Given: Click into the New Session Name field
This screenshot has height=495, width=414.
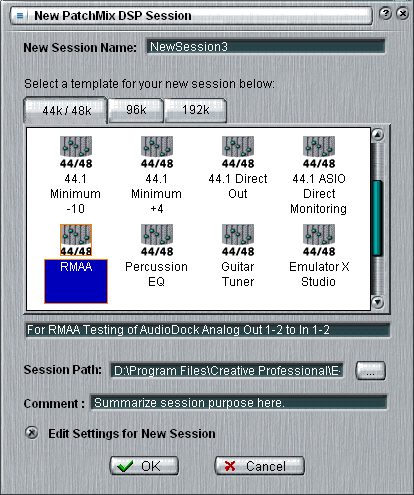Looking at the screenshot, I should pyautogui.click(x=266, y=46).
